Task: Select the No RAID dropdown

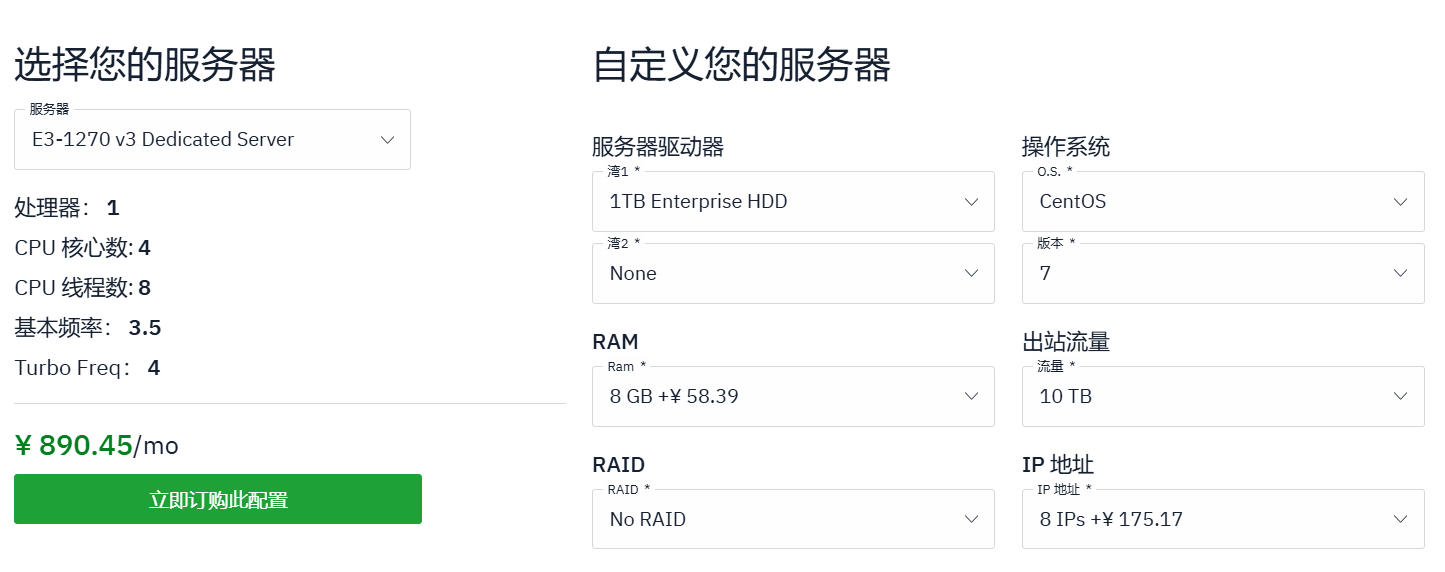Action: coord(780,520)
